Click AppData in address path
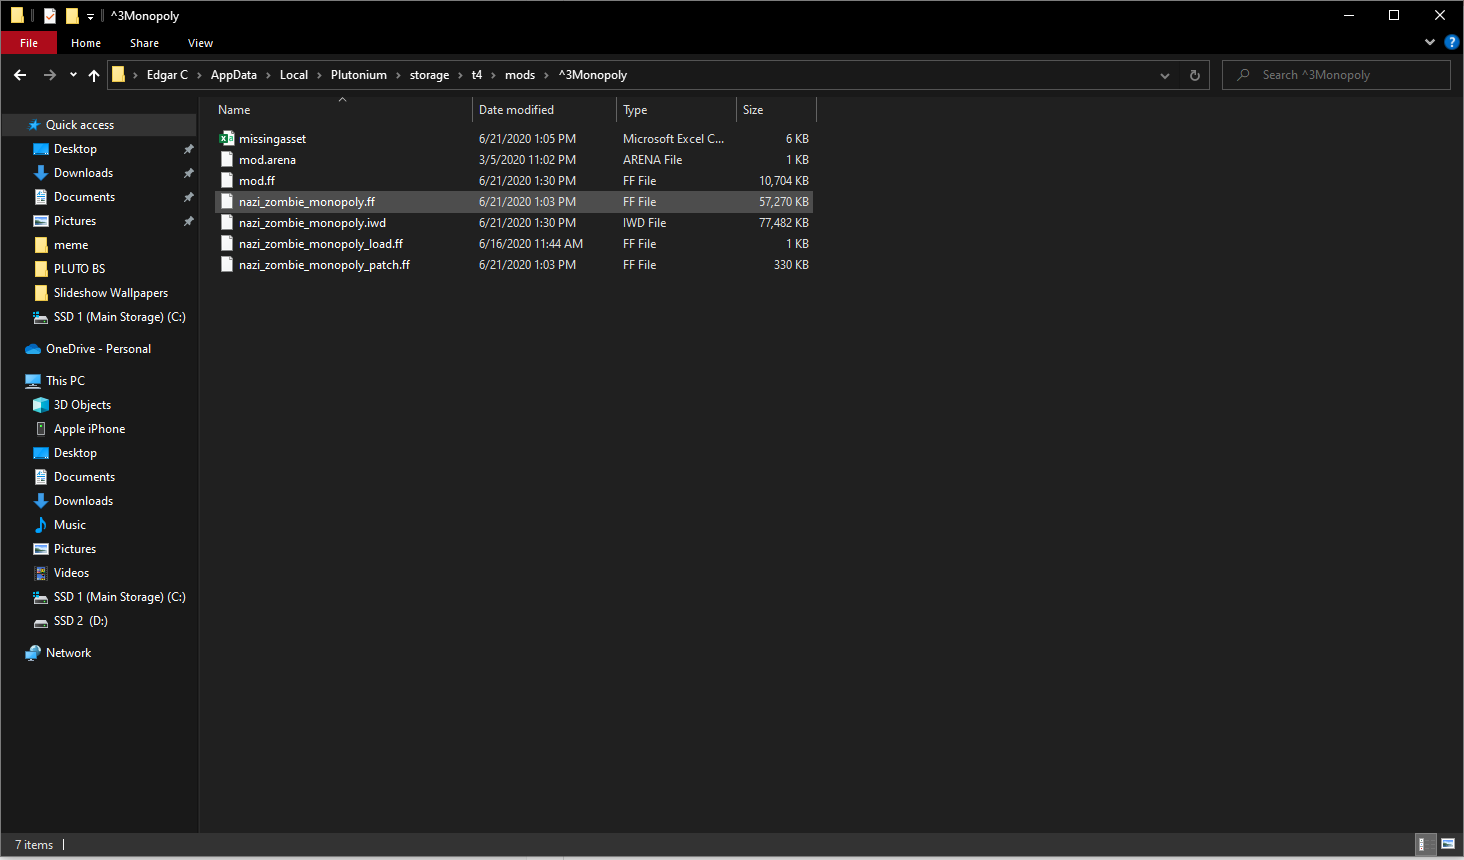The height and width of the screenshot is (860, 1464). pyautogui.click(x=234, y=75)
